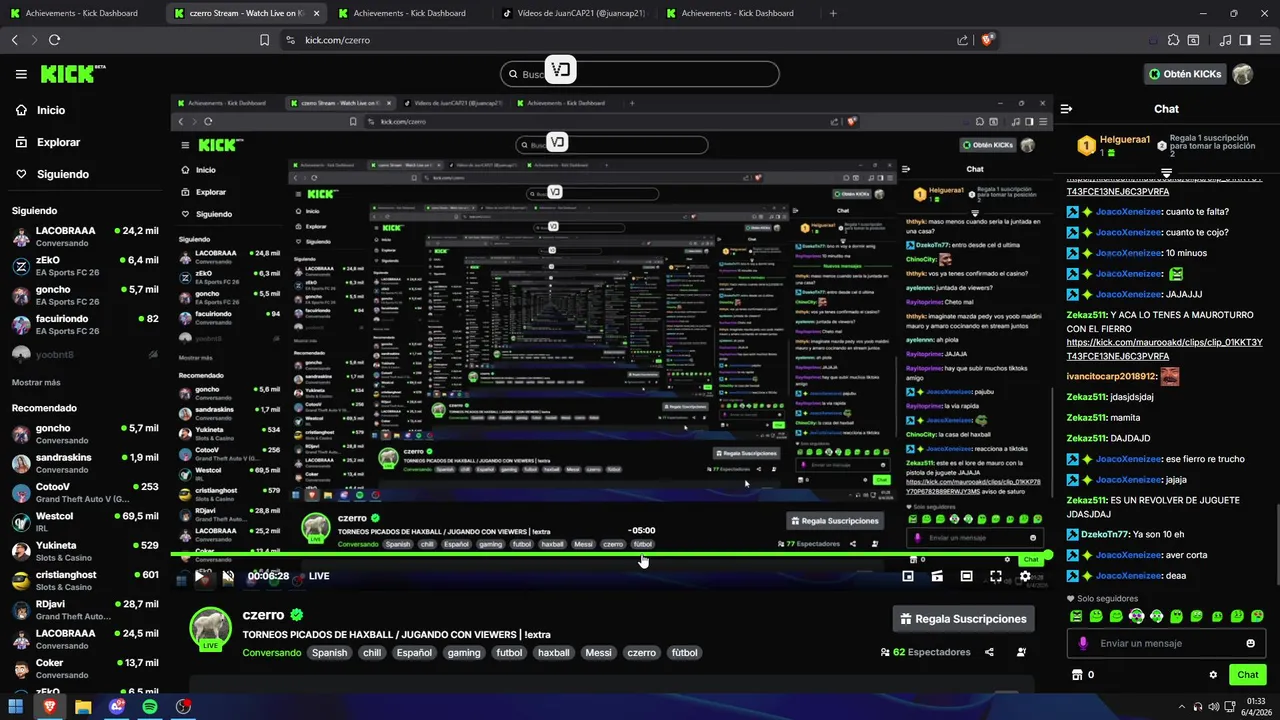
Task: Open the Mauroturro clip link in chat
Action: 1164,349
